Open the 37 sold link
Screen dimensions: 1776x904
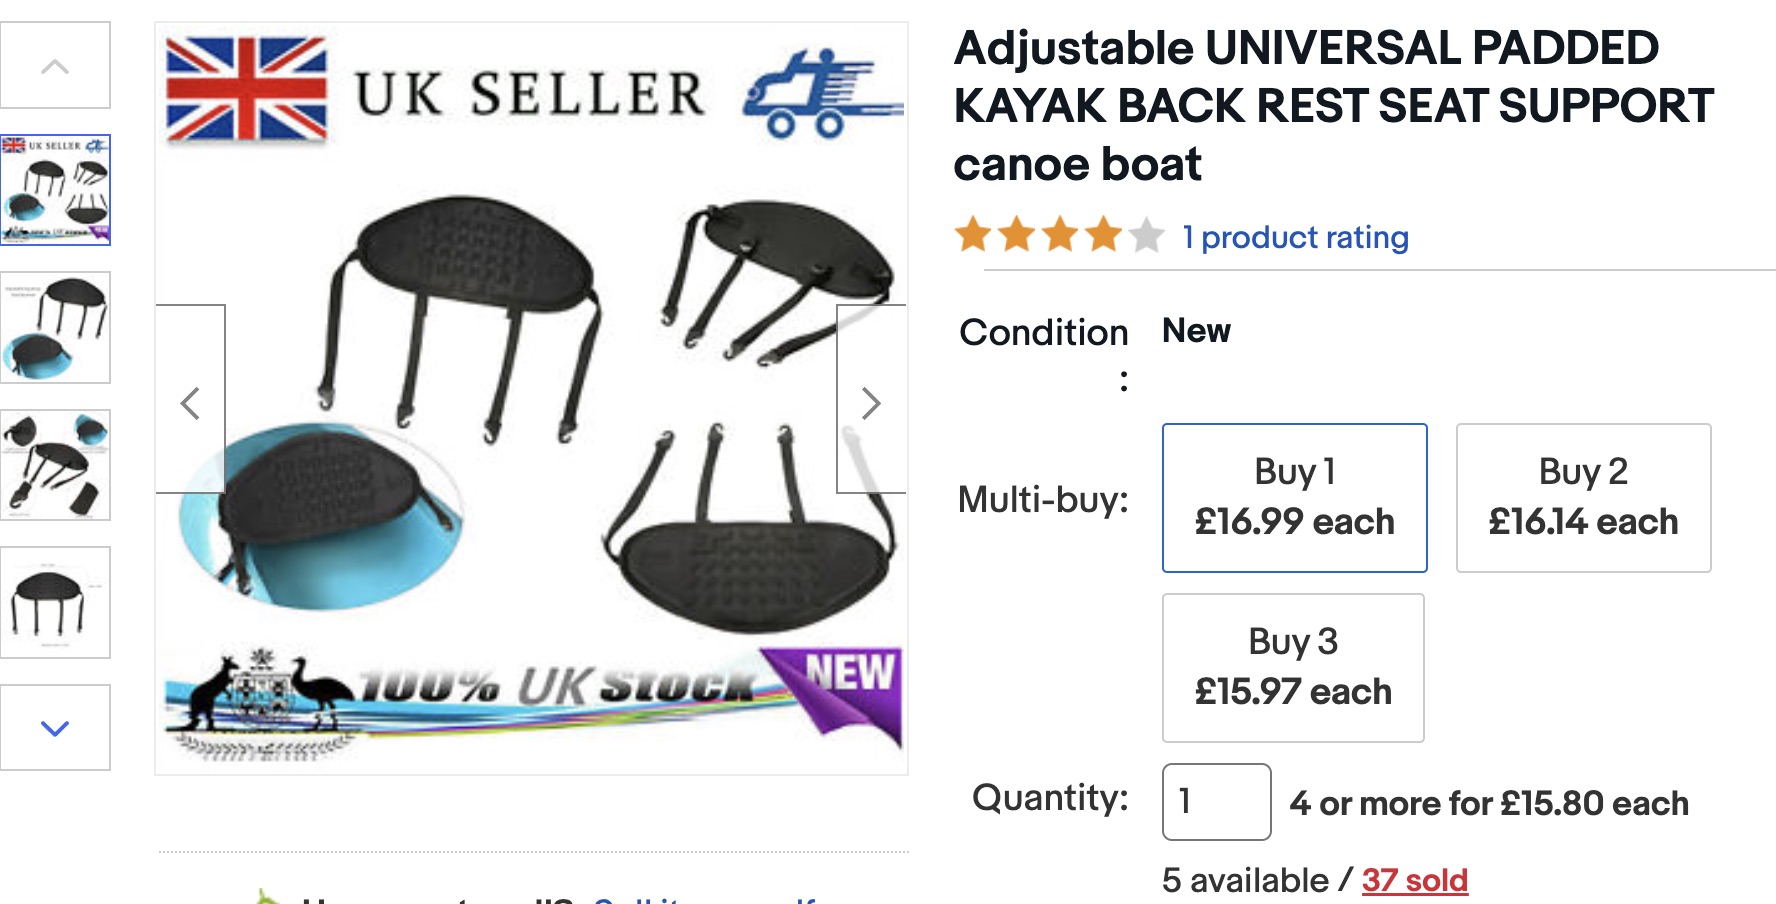[1414, 880]
